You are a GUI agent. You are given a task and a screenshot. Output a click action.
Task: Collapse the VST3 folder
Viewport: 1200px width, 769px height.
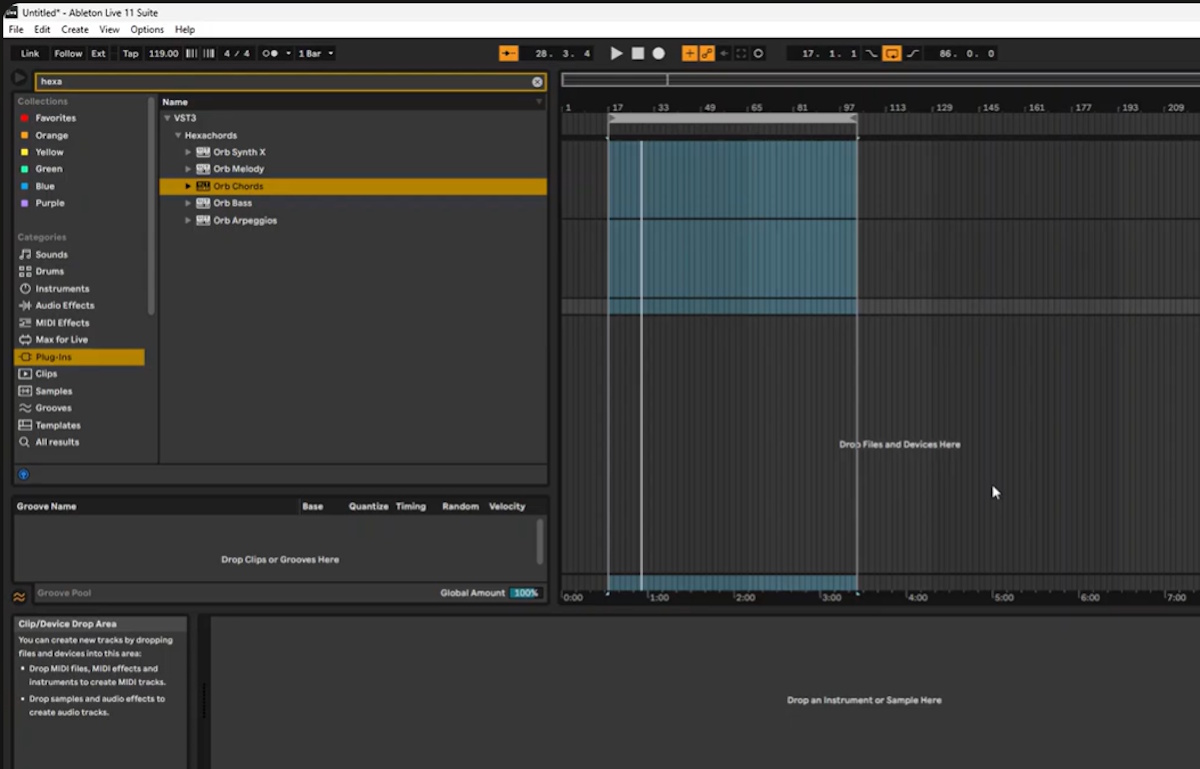coord(166,118)
